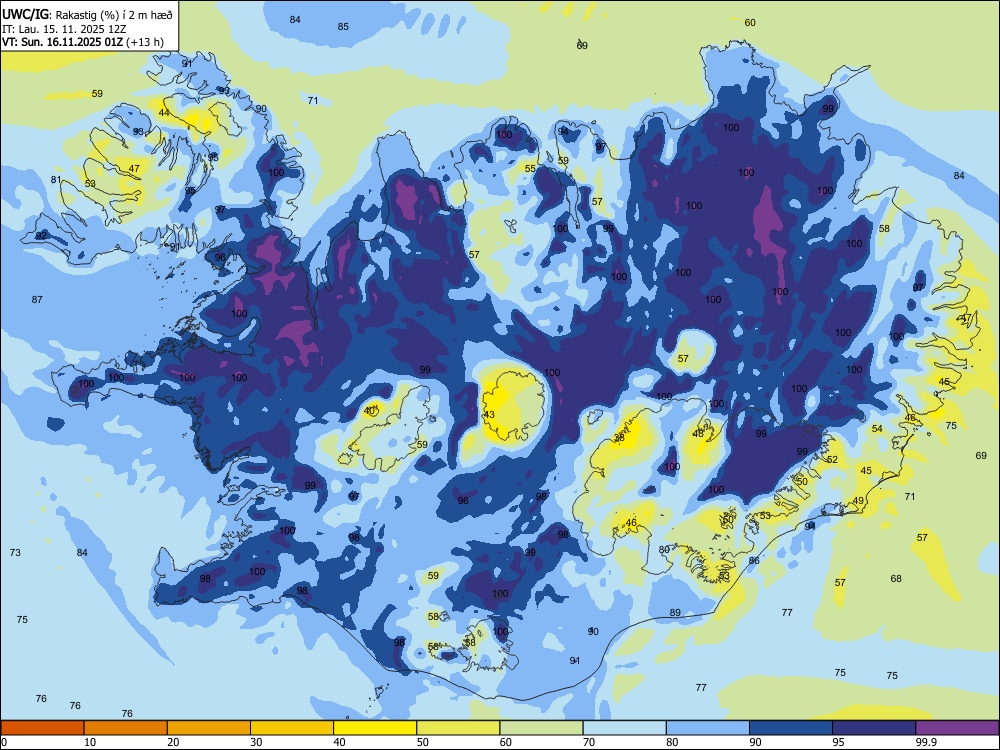Click the humidity value 60 at the top edge
This screenshot has height=750, width=1000.
click(x=750, y=22)
